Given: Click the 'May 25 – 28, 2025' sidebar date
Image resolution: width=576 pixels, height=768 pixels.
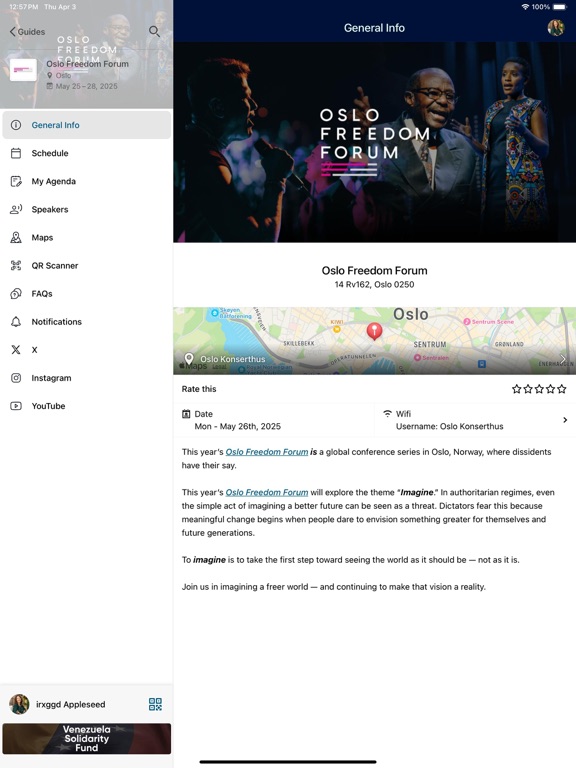Looking at the screenshot, I should 86,86.
